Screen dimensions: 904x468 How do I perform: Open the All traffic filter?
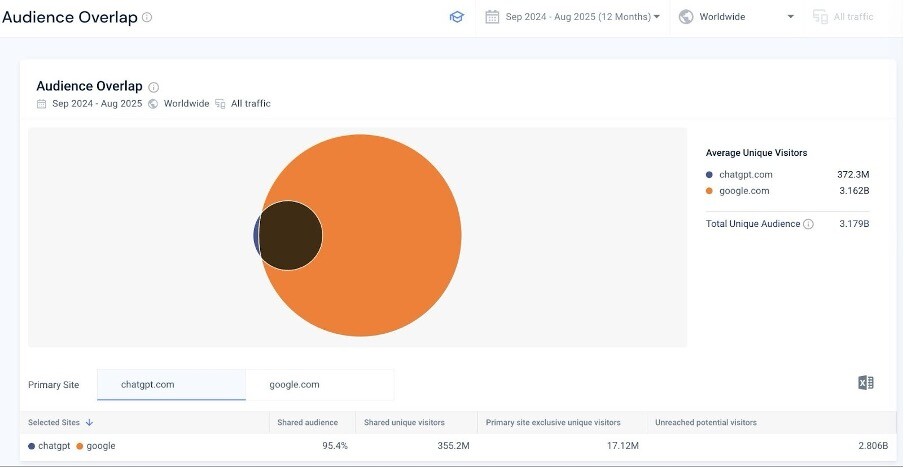[x=853, y=17]
